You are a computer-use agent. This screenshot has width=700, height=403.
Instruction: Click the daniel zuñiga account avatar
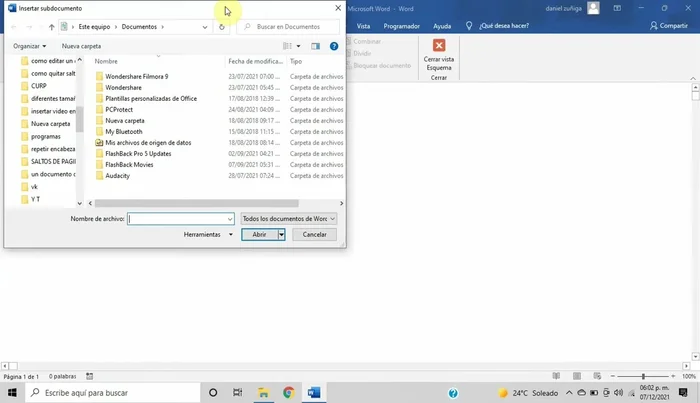pyautogui.click(x=593, y=8)
